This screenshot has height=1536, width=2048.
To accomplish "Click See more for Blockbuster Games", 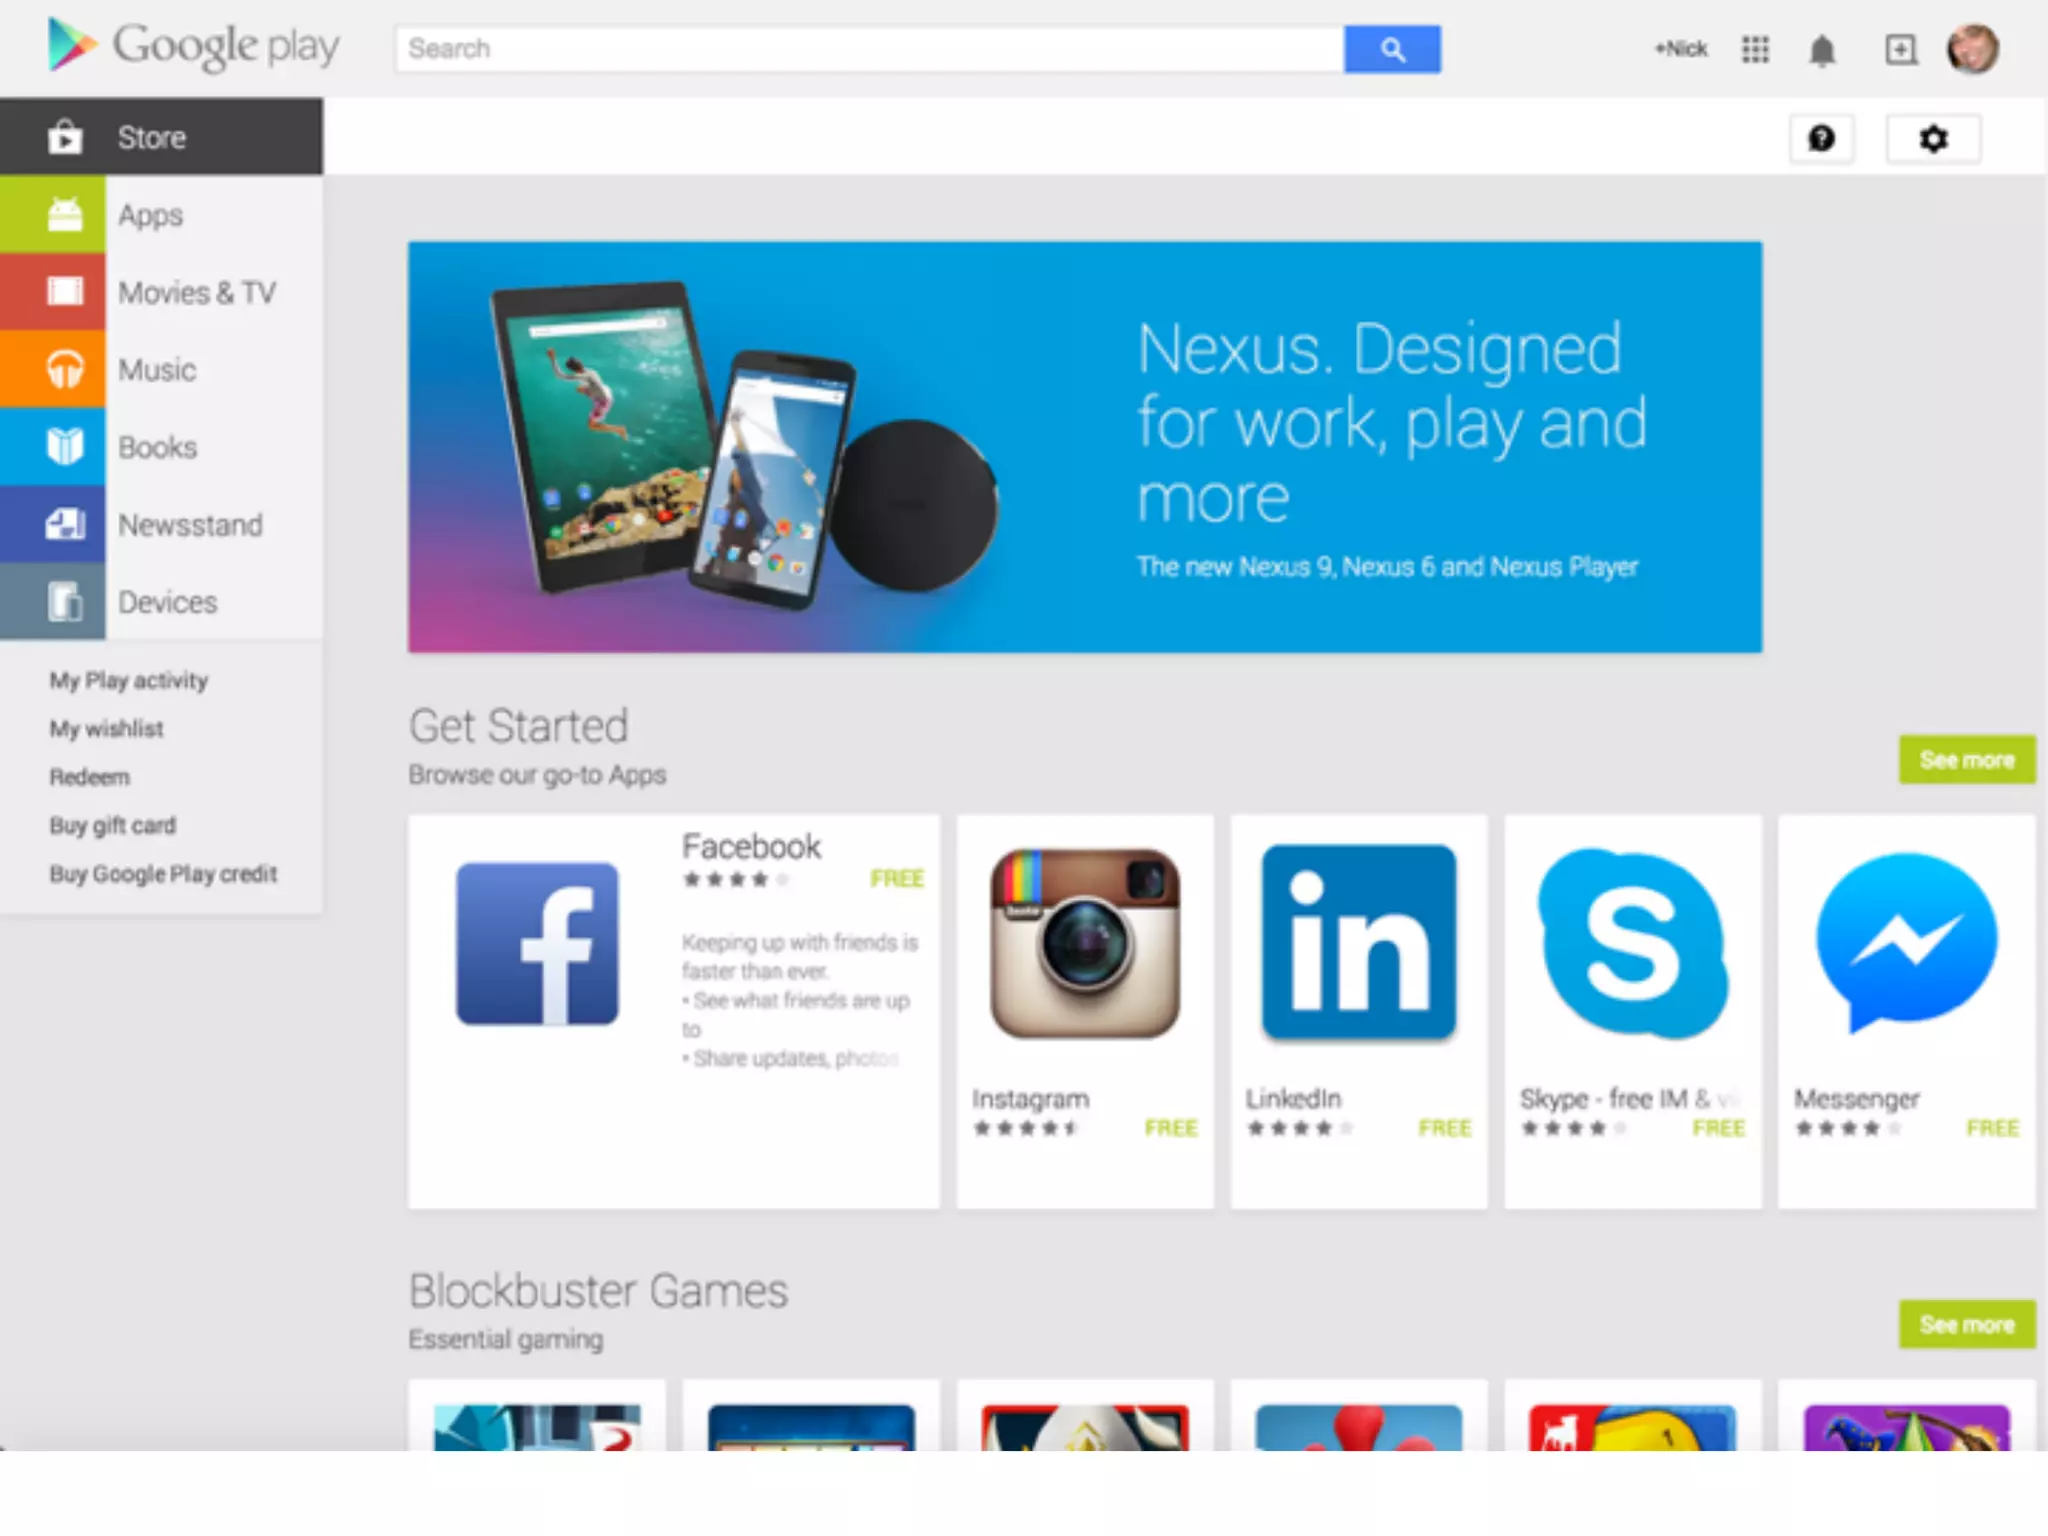I will pyautogui.click(x=1967, y=1325).
